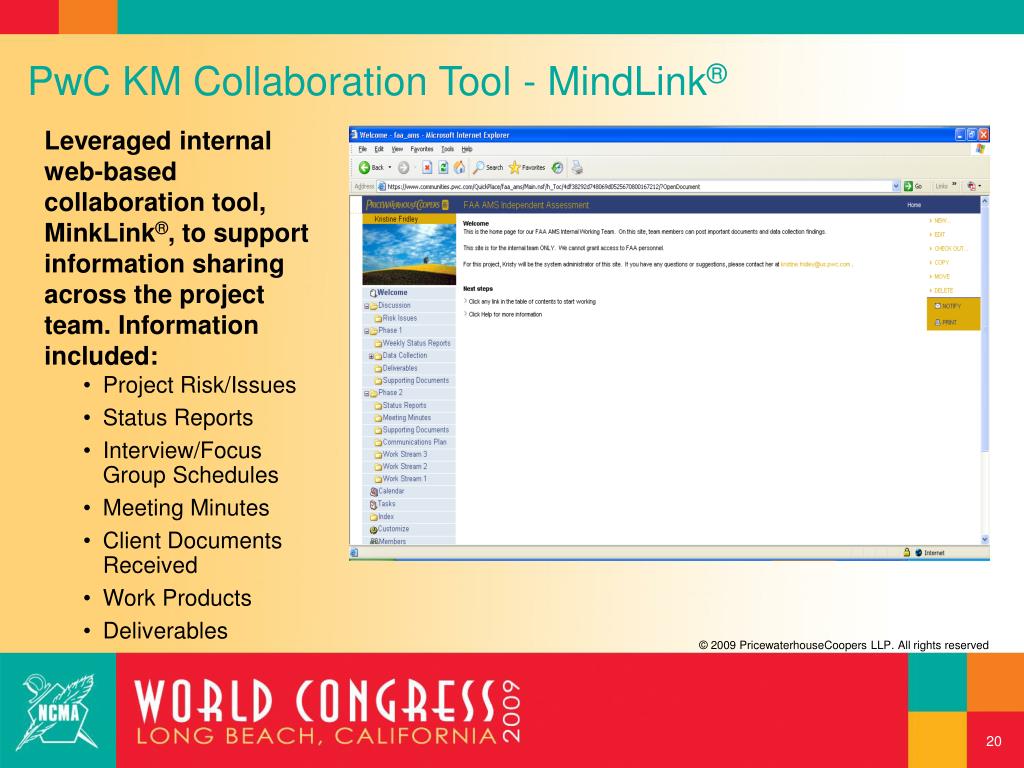
Task: Open Status Reports folder under Phase 2
Action: point(400,406)
